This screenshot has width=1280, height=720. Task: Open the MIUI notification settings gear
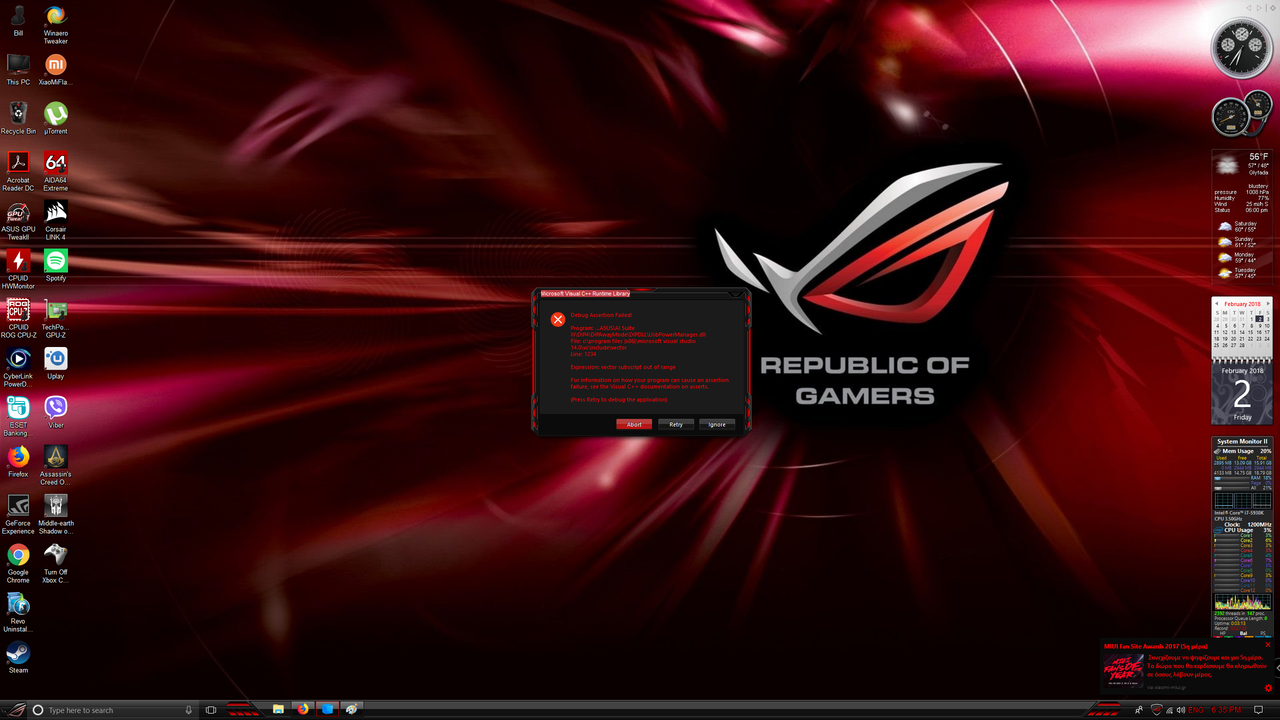click(x=1268, y=688)
